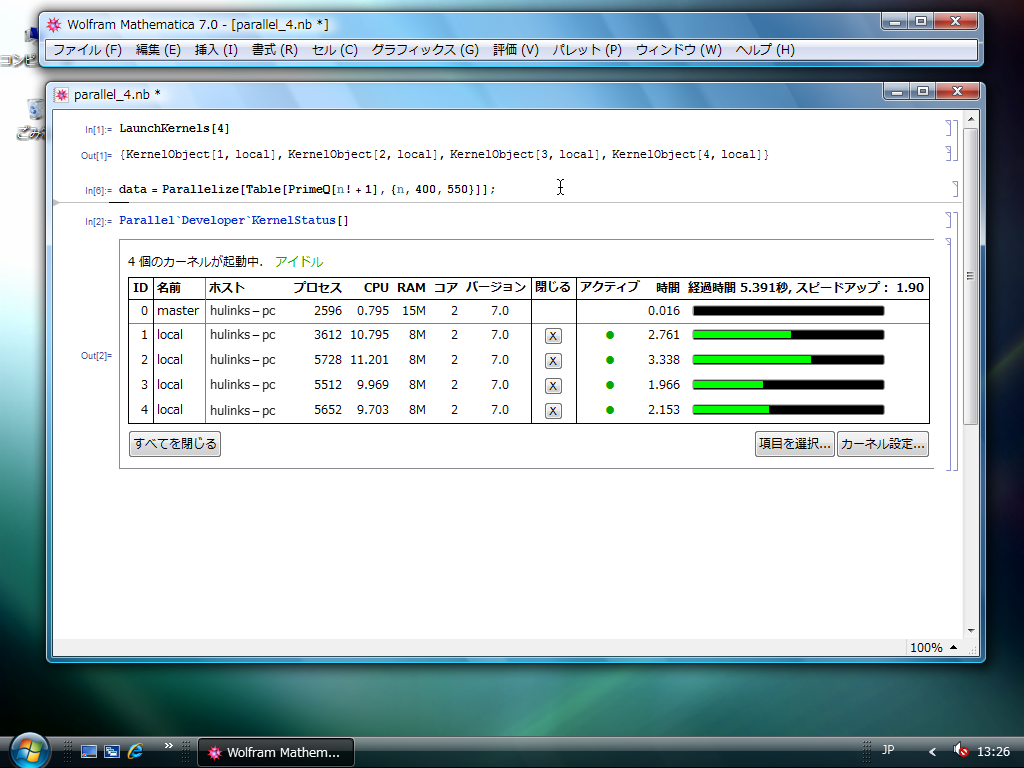Click process value 3612

point(328,335)
